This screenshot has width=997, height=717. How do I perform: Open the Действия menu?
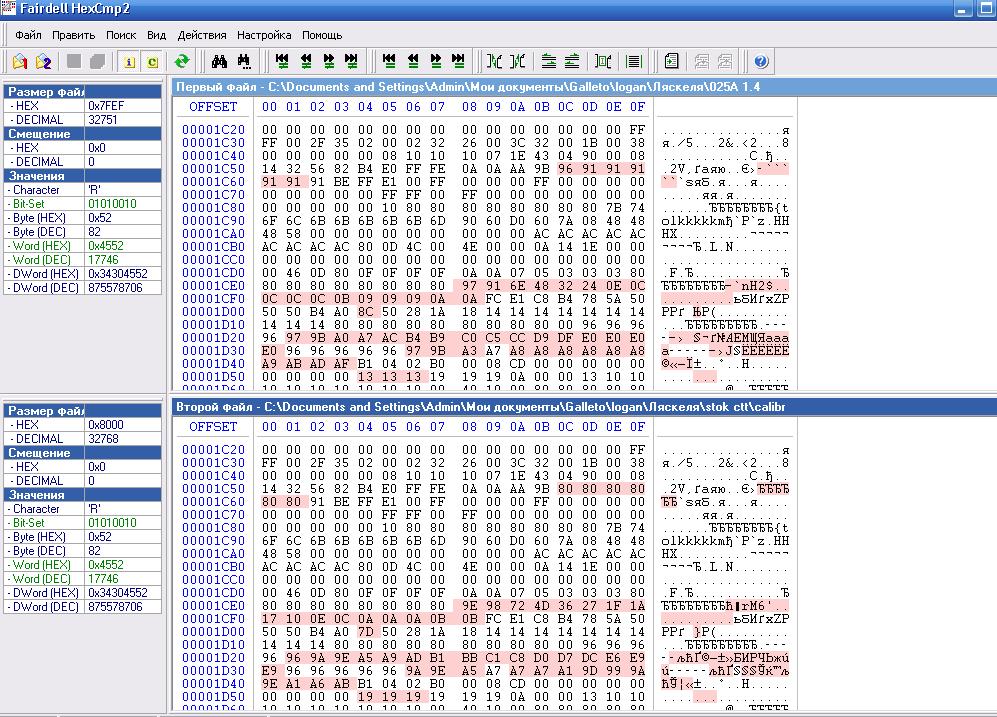[202, 35]
